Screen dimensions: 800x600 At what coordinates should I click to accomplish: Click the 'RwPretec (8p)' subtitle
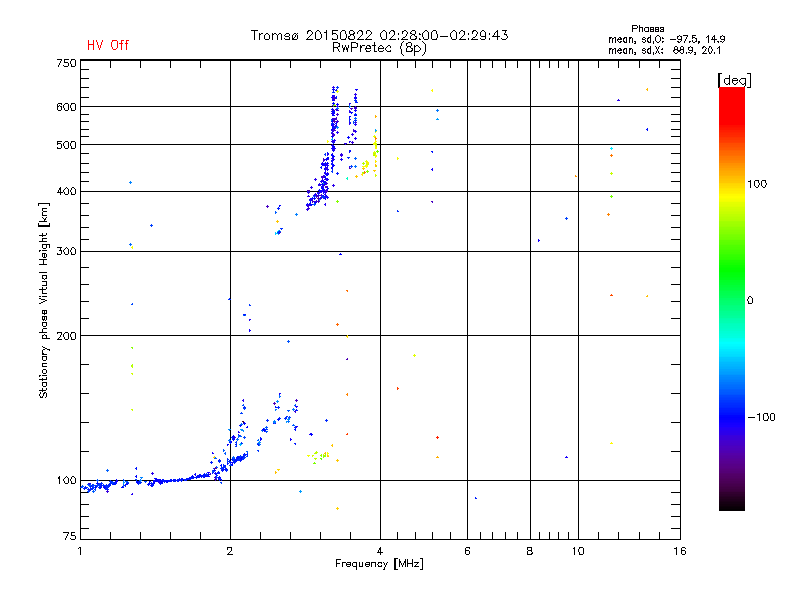pyautogui.click(x=379, y=48)
